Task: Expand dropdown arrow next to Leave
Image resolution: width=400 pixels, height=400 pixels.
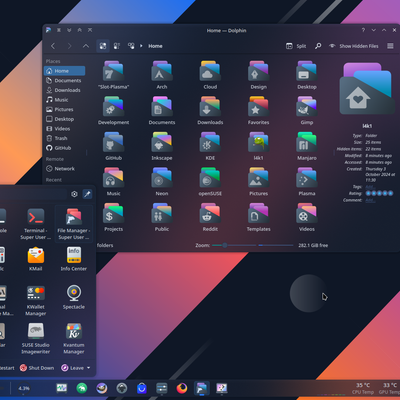Action: (88, 368)
